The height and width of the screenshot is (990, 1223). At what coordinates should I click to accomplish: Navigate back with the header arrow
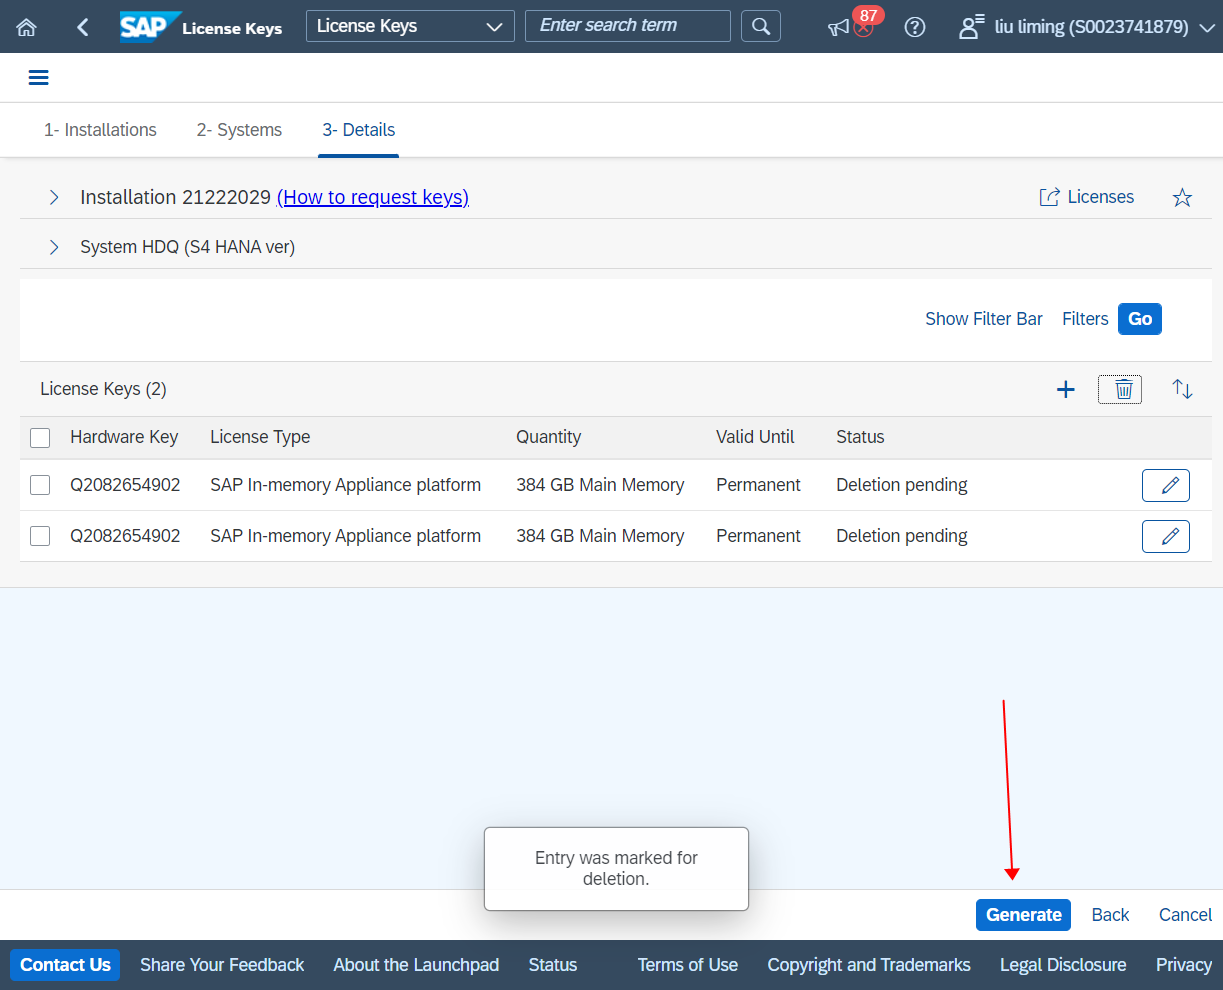click(83, 27)
